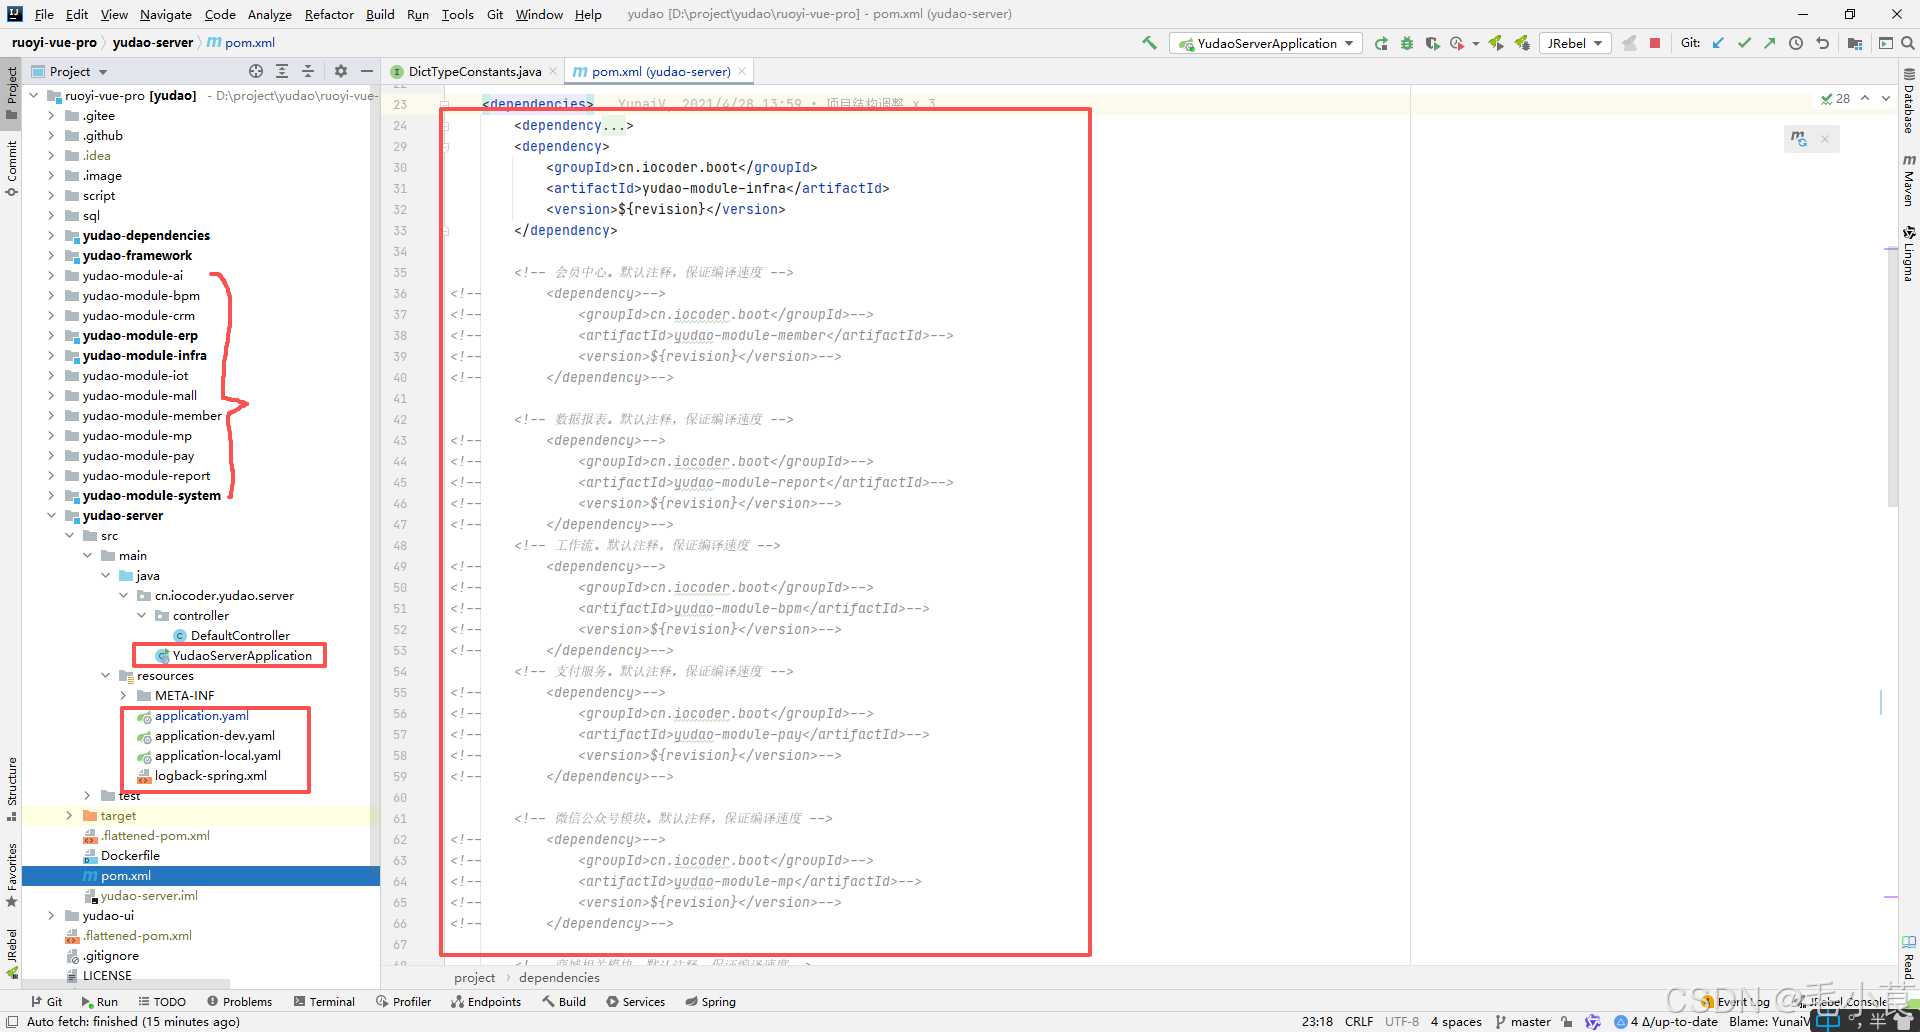Start debugging with the green bug icon
The width and height of the screenshot is (1920, 1032).
[x=1407, y=43]
